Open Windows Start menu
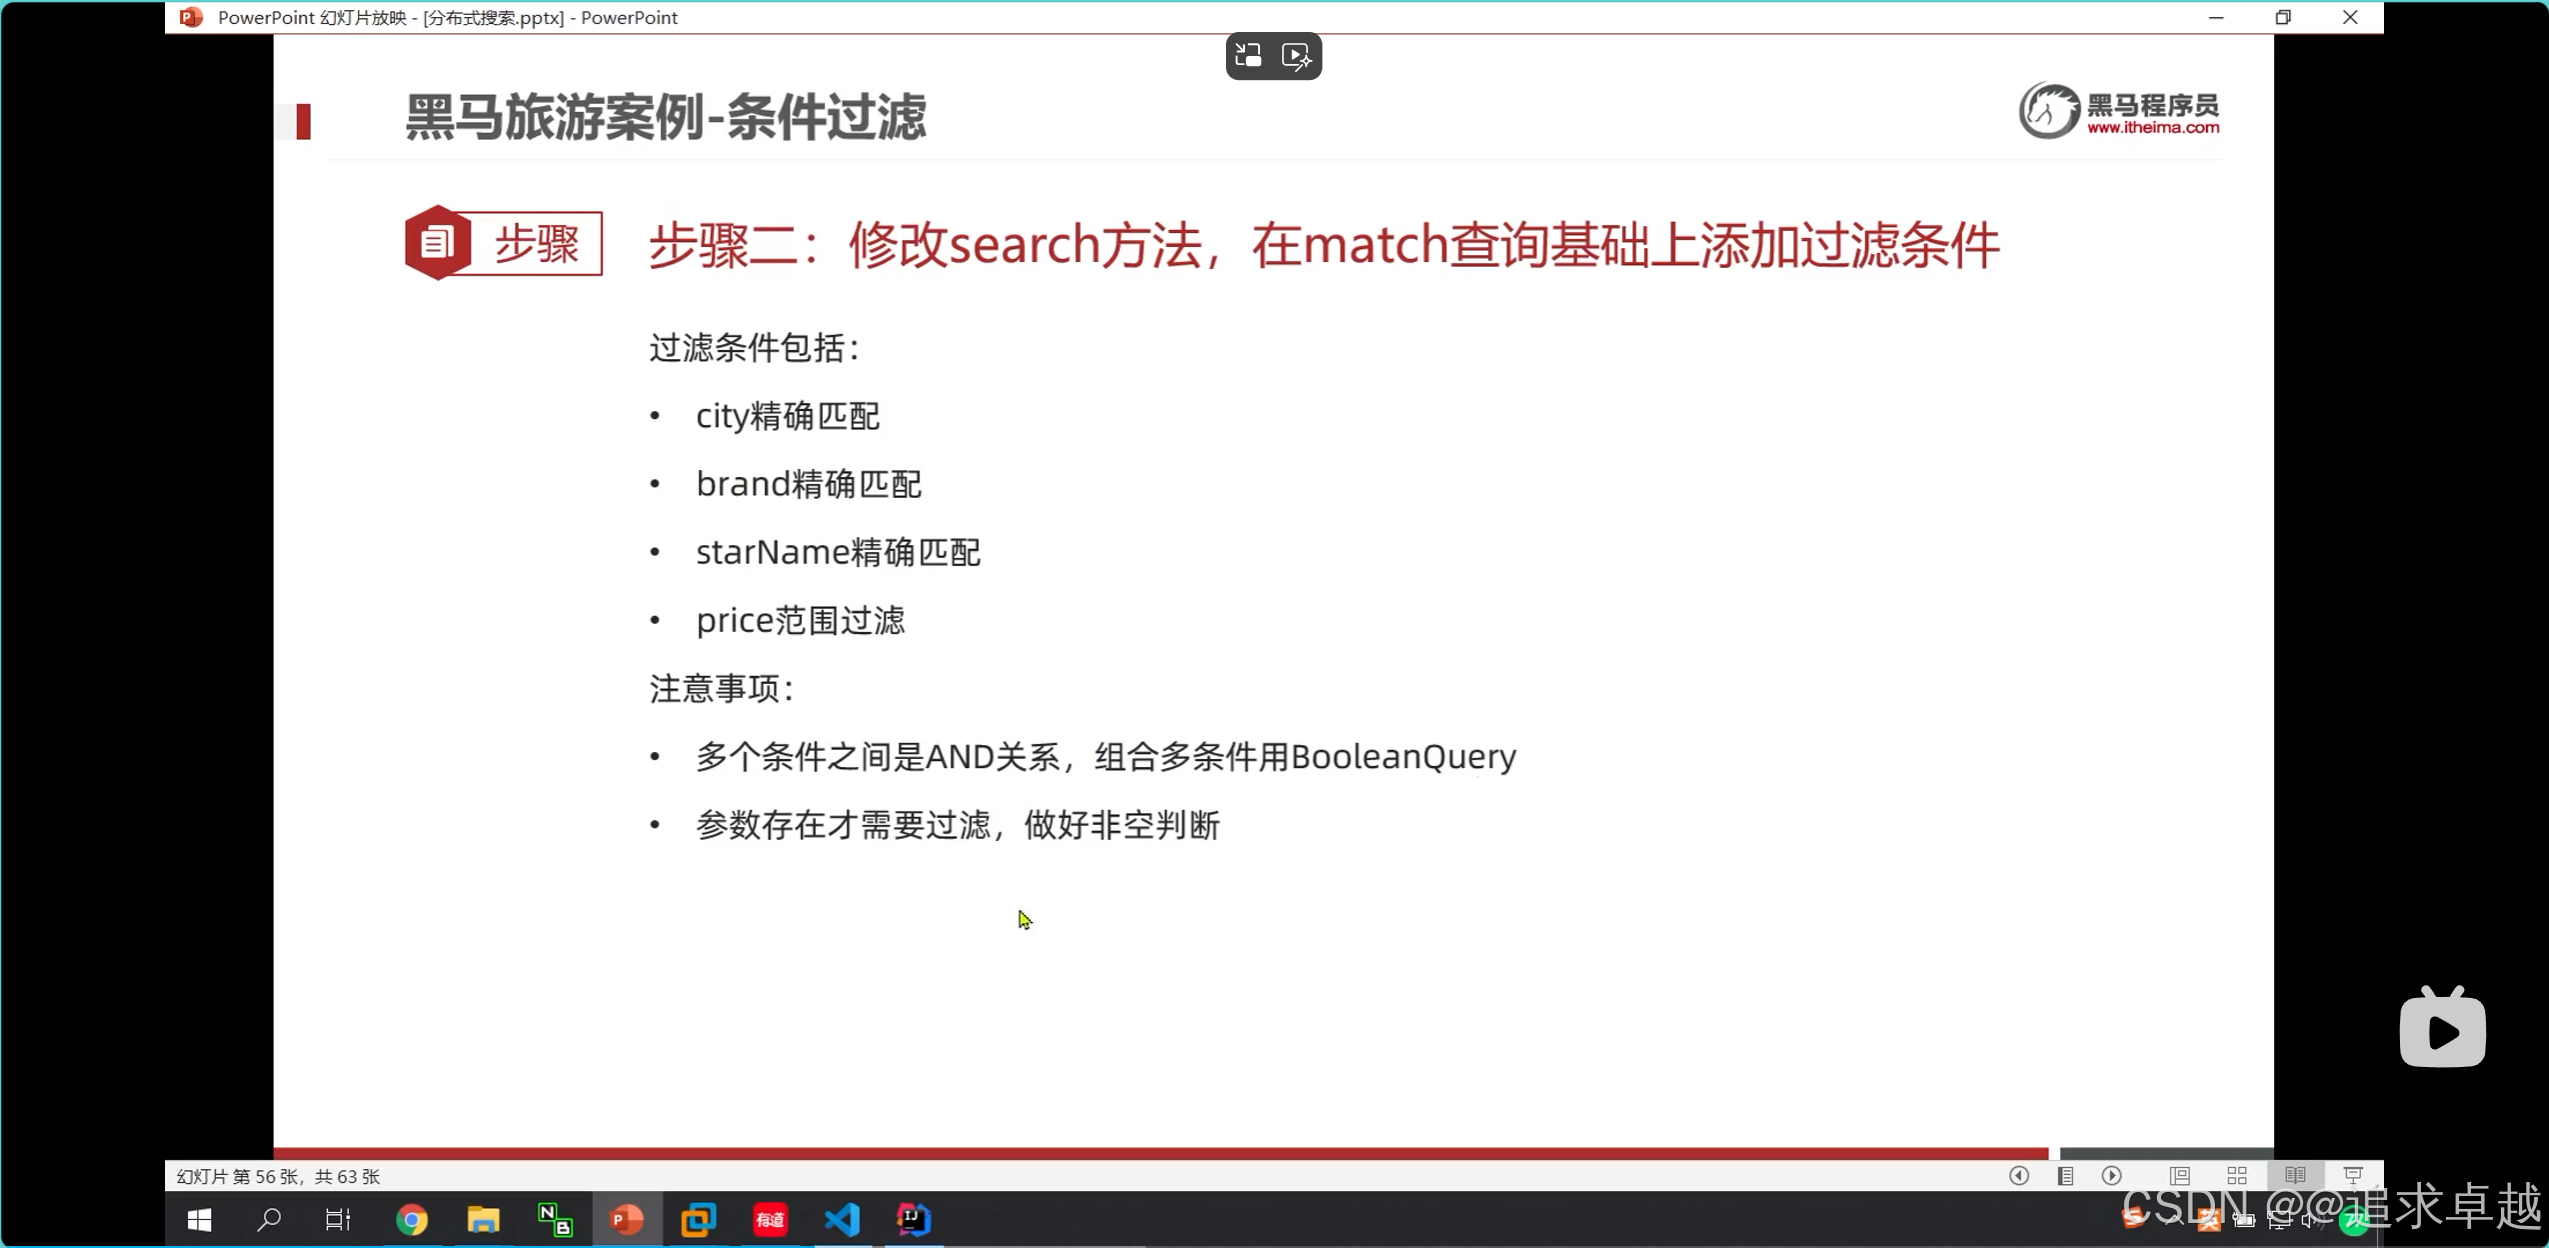 199,1219
